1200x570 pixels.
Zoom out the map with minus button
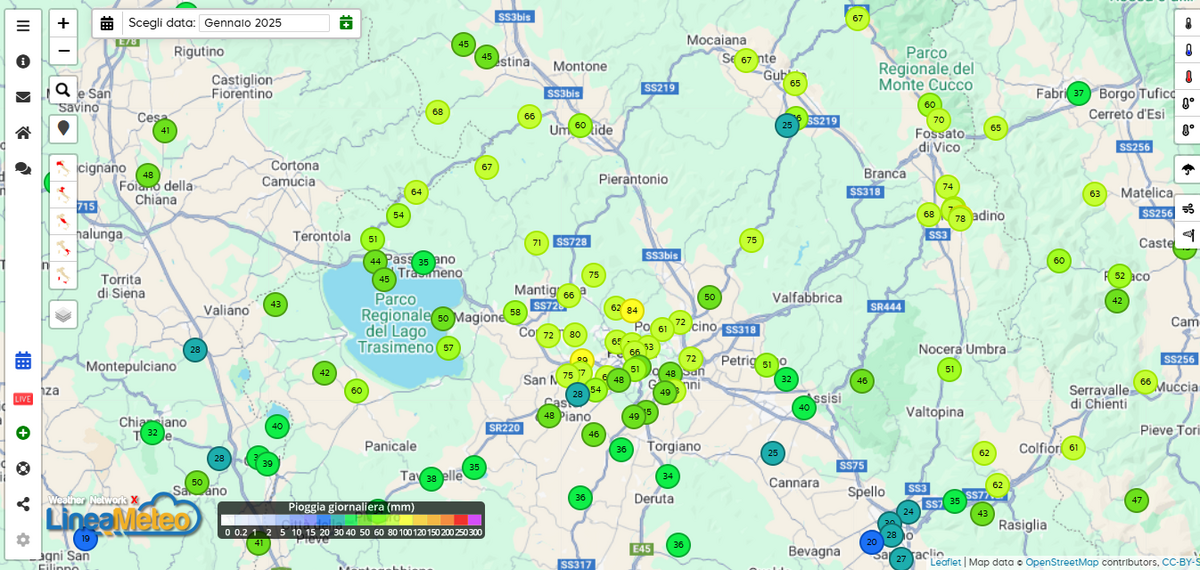pyautogui.click(x=63, y=51)
